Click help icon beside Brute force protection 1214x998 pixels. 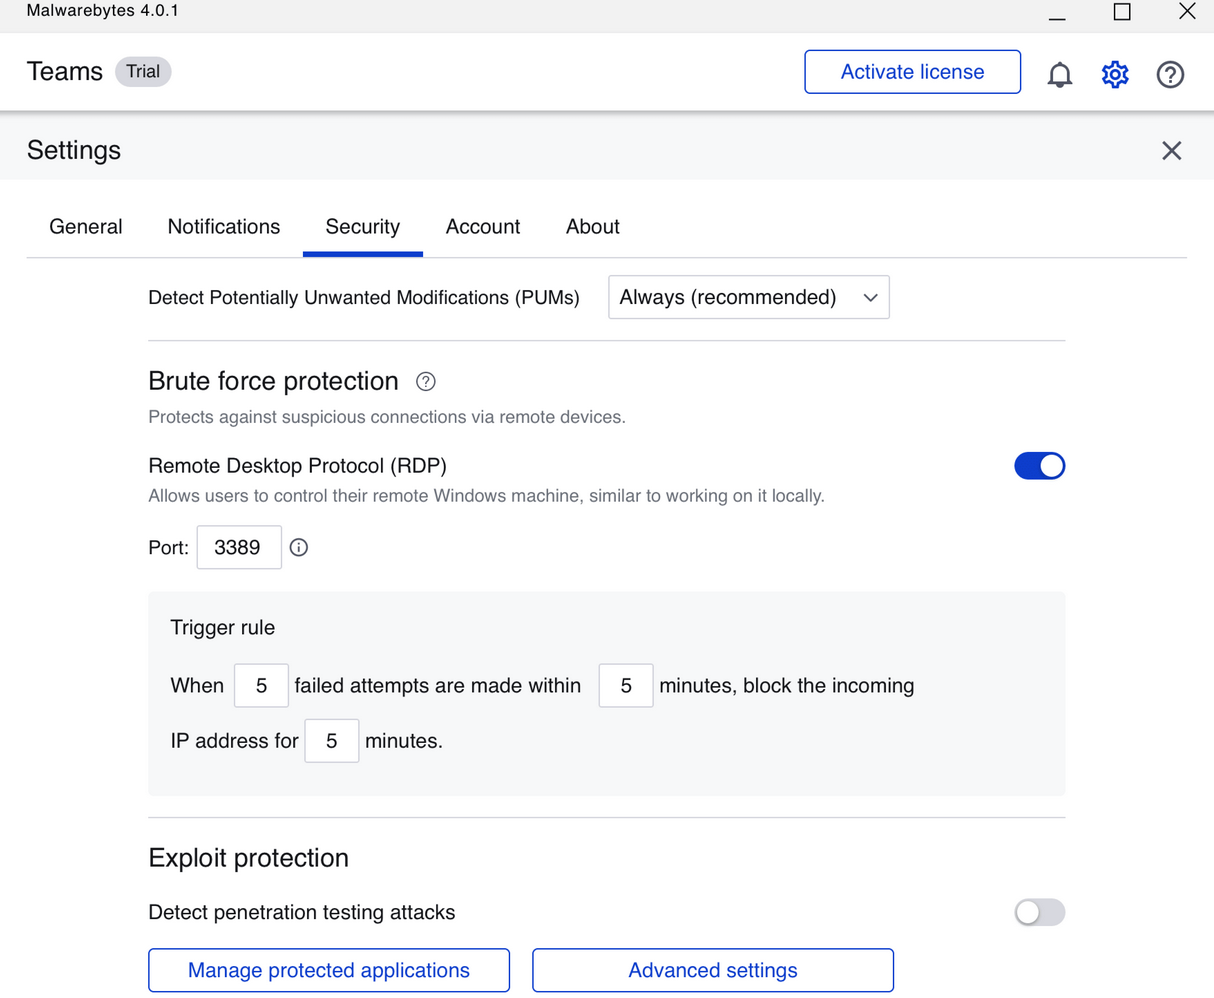tap(426, 381)
